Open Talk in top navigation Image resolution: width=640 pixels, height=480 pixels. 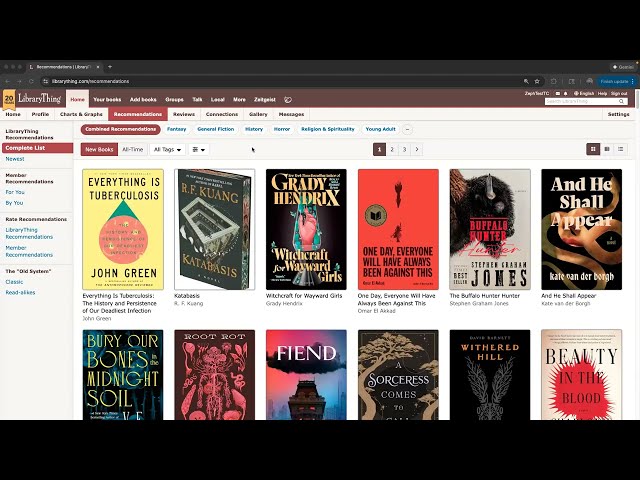[x=197, y=100]
